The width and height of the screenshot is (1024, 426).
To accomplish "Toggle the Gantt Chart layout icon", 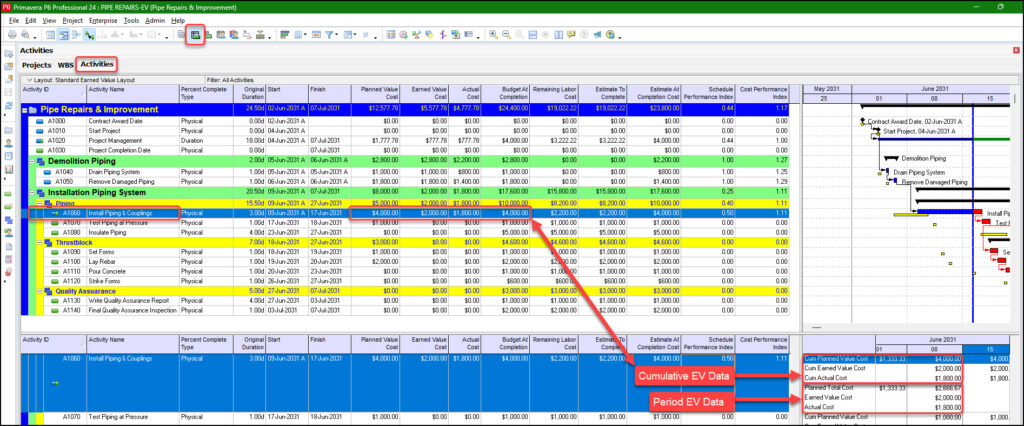I will point(64,35).
